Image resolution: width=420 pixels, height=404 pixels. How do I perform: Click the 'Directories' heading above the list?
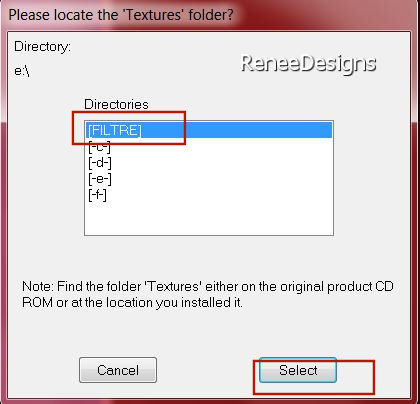pyautogui.click(x=116, y=104)
